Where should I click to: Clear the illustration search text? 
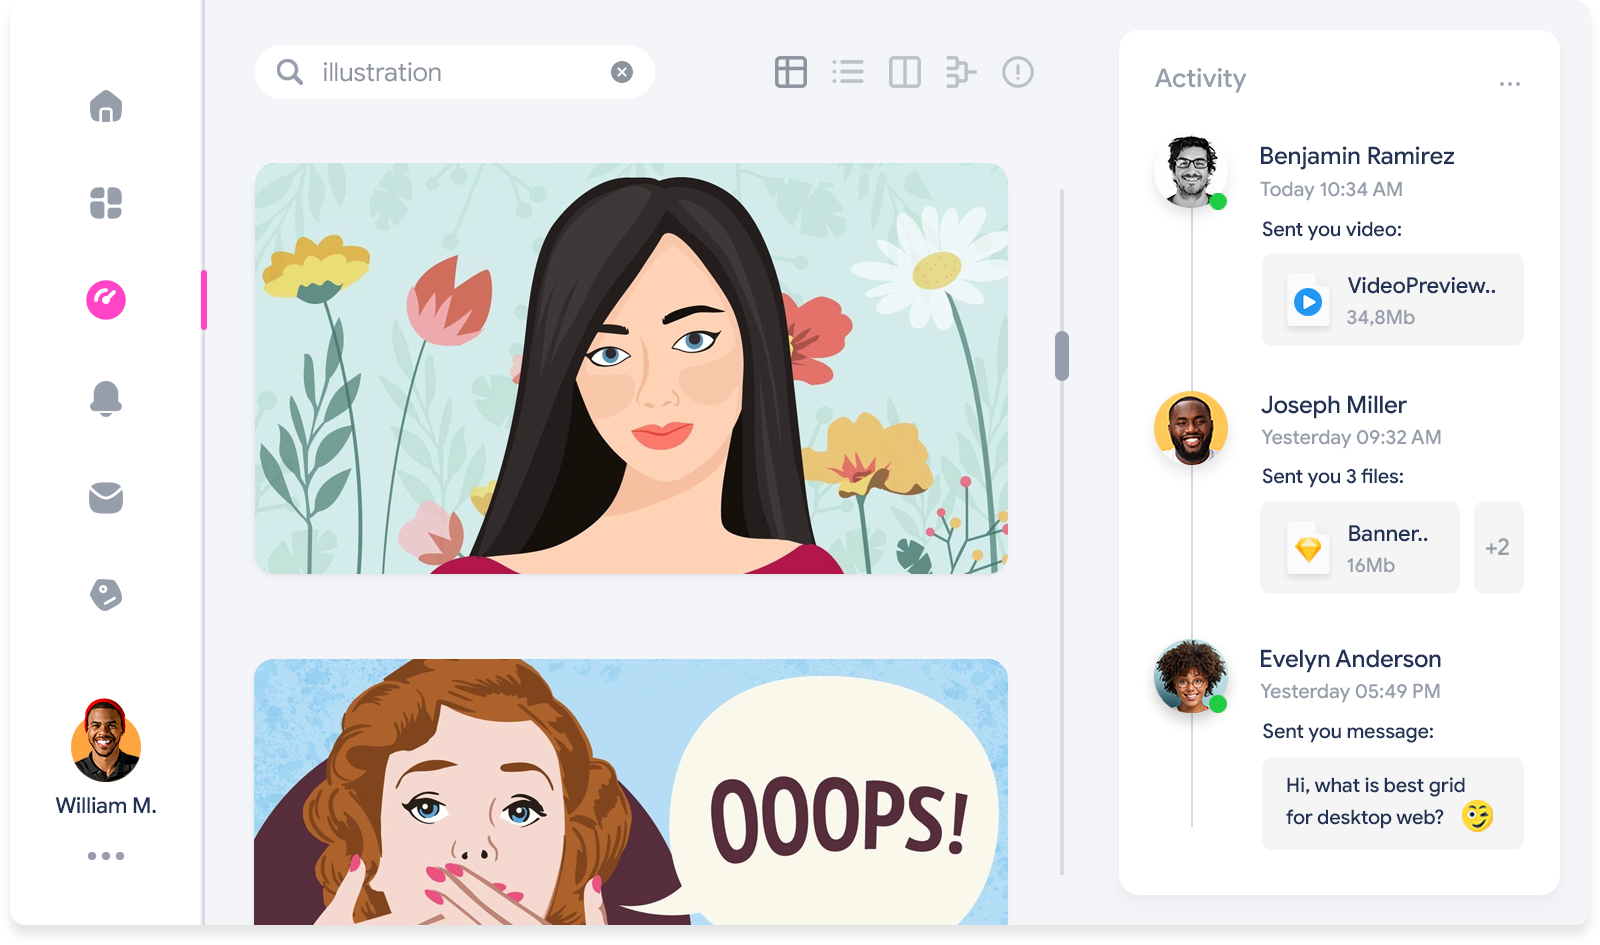point(622,72)
